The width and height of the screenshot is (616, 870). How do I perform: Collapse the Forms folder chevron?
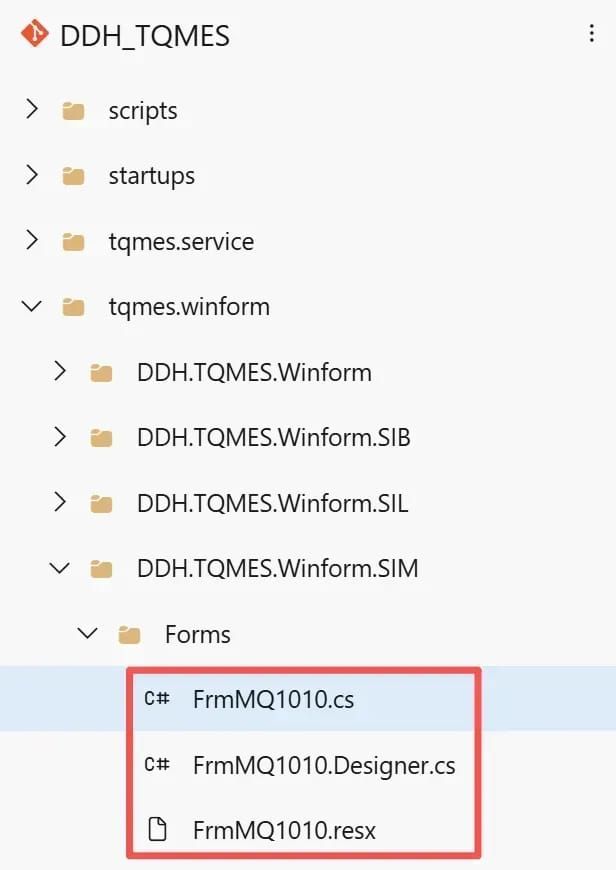88,633
